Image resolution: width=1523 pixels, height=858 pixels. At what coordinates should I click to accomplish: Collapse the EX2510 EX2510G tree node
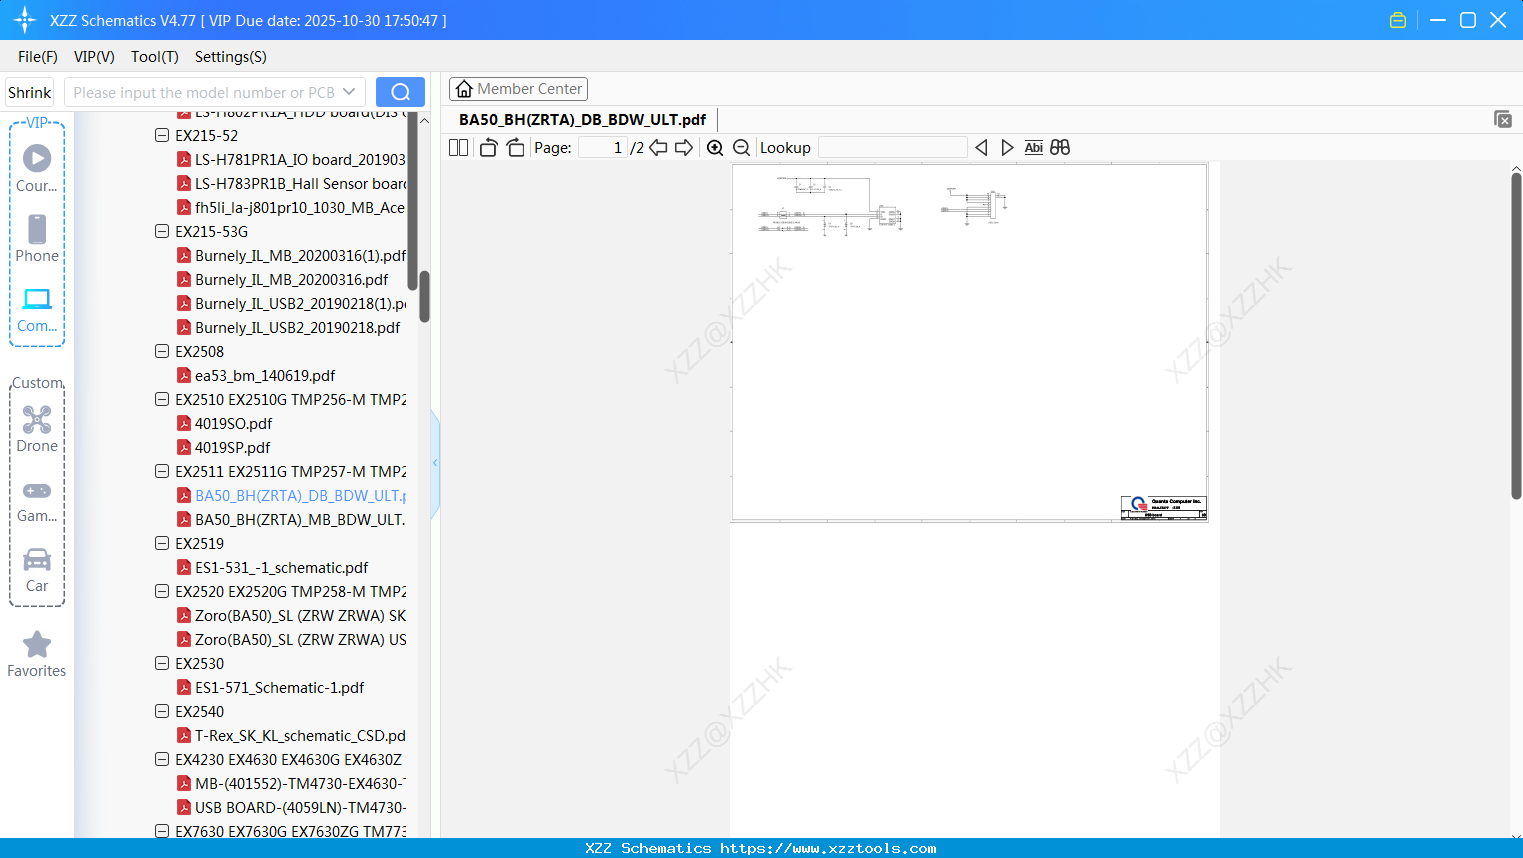[162, 399]
